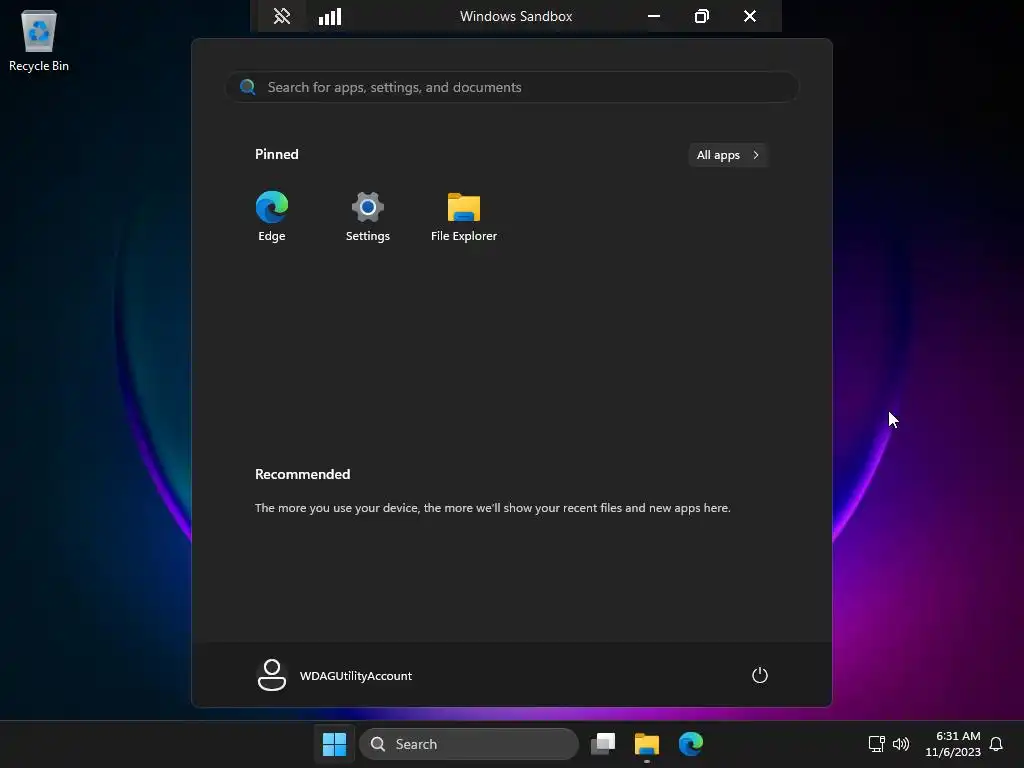Screen dimensions: 1024x768
Task: Restore down the Windows Sandbox window
Action: pos(701,16)
